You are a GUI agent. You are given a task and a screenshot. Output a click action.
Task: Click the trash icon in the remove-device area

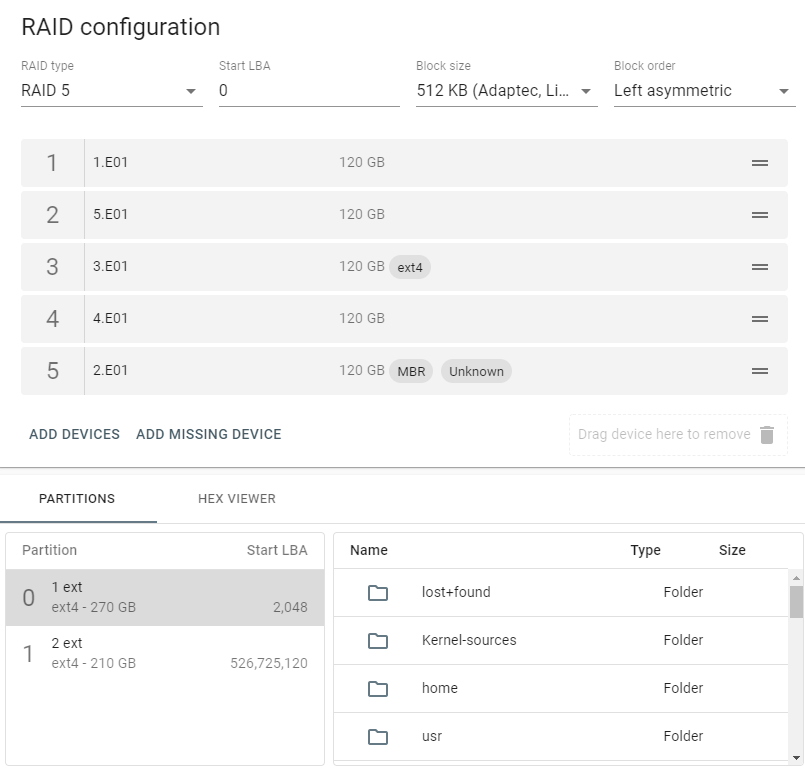(768, 434)
